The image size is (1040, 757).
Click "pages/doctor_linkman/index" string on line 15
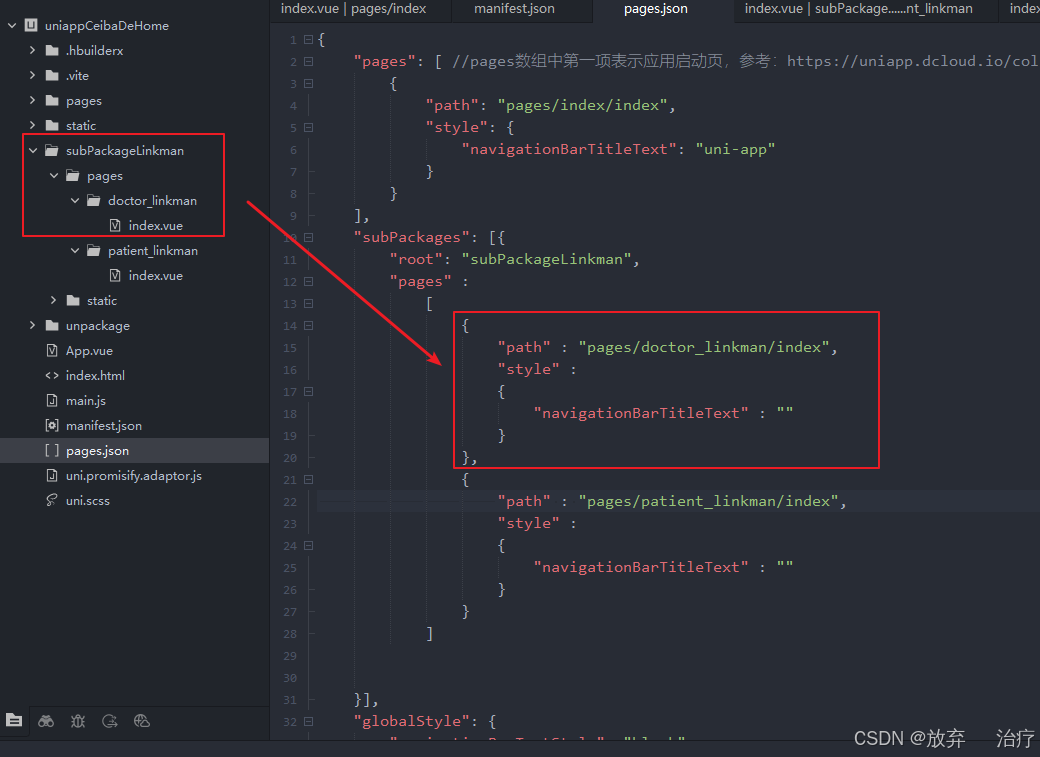point(704,347)
